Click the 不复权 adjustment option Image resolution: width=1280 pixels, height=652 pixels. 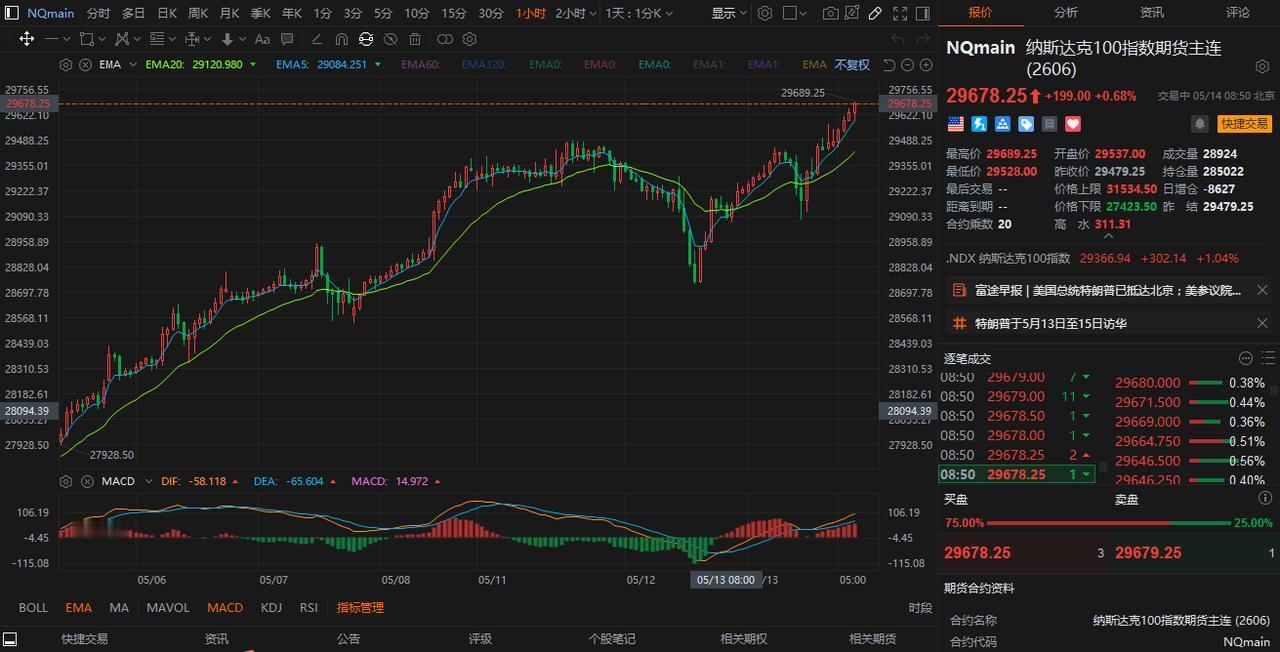[x=852, y=64]
